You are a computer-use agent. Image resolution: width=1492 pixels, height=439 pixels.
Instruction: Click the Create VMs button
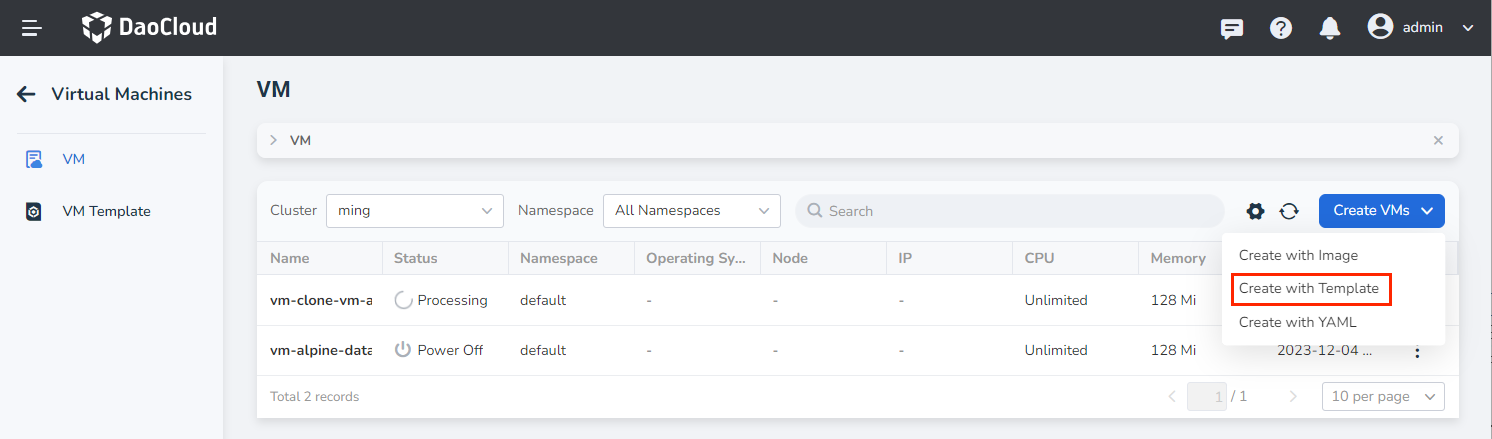point(1381,211)
